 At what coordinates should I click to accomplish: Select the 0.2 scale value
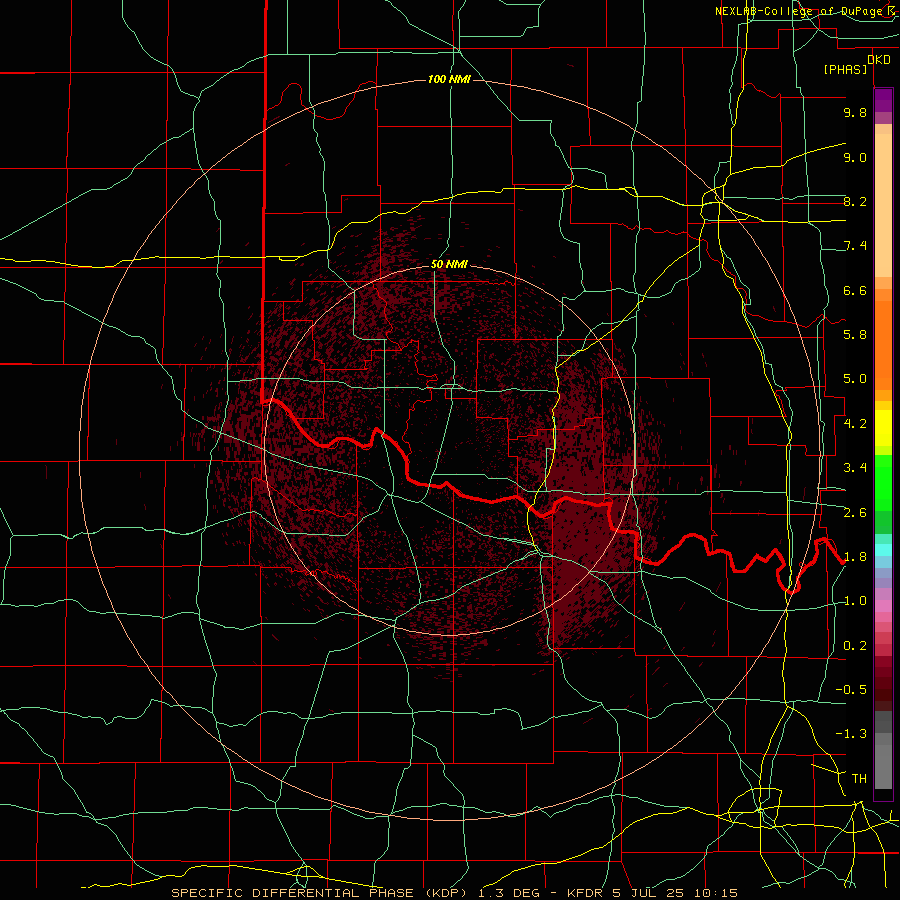click(855, 646)
